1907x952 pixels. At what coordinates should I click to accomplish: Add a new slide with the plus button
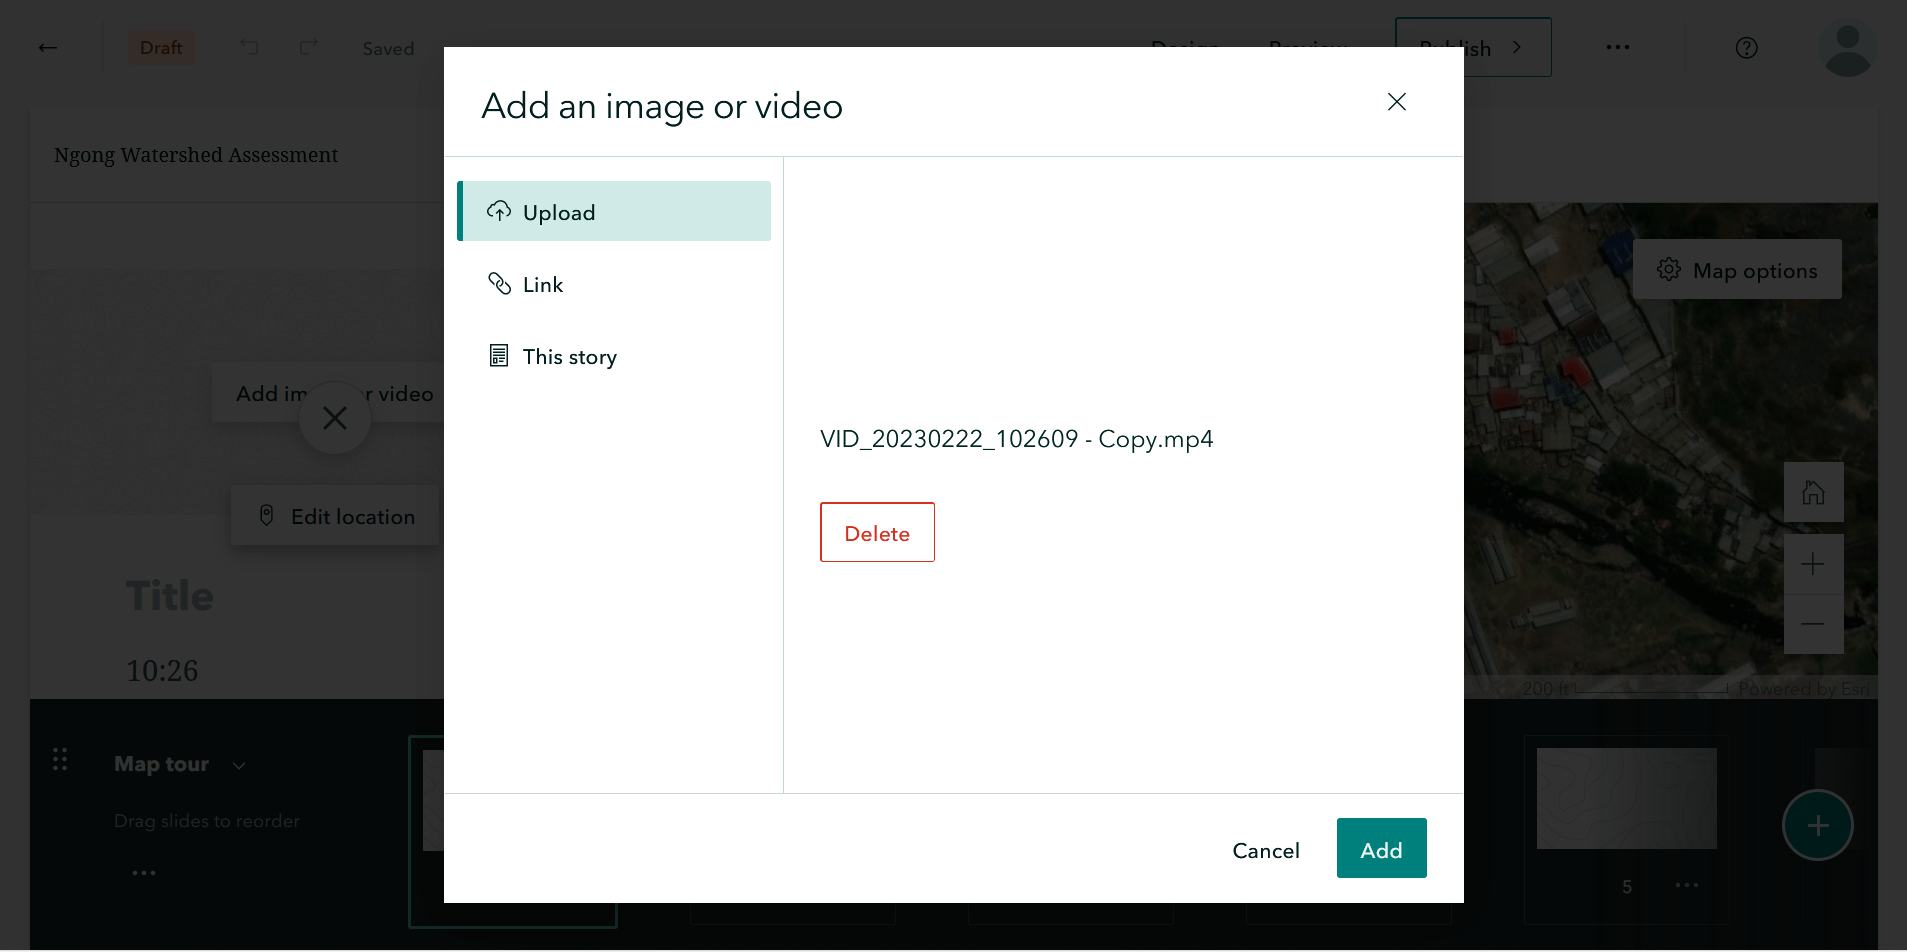[1816, 824]
